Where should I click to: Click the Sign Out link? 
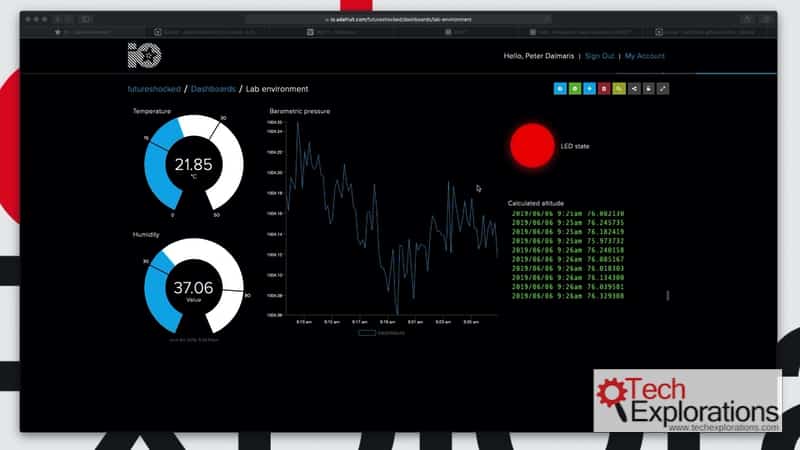coord(599,56)
